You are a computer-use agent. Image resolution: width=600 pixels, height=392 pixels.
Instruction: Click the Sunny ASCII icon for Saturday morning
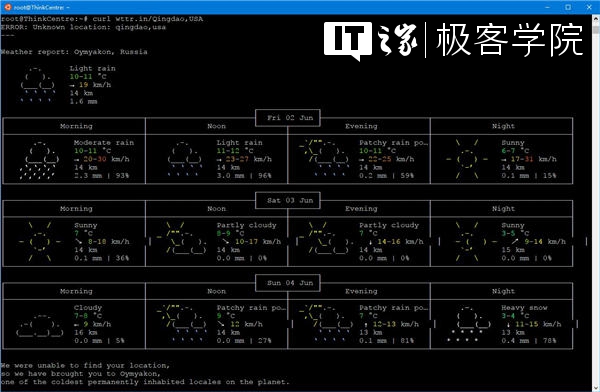pyautogui.click(x=40, y=242)
